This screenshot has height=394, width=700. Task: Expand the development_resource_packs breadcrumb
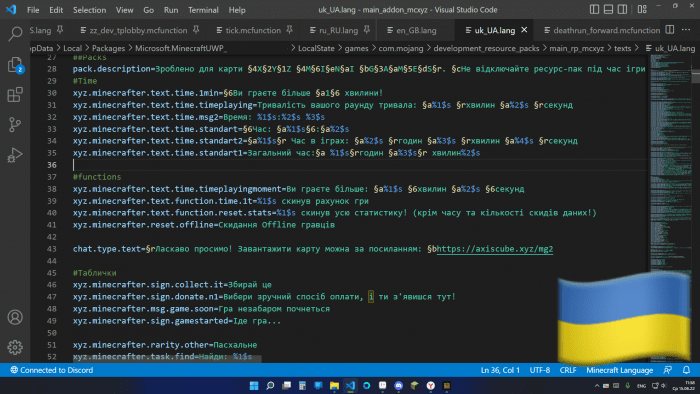pos(486,48)
